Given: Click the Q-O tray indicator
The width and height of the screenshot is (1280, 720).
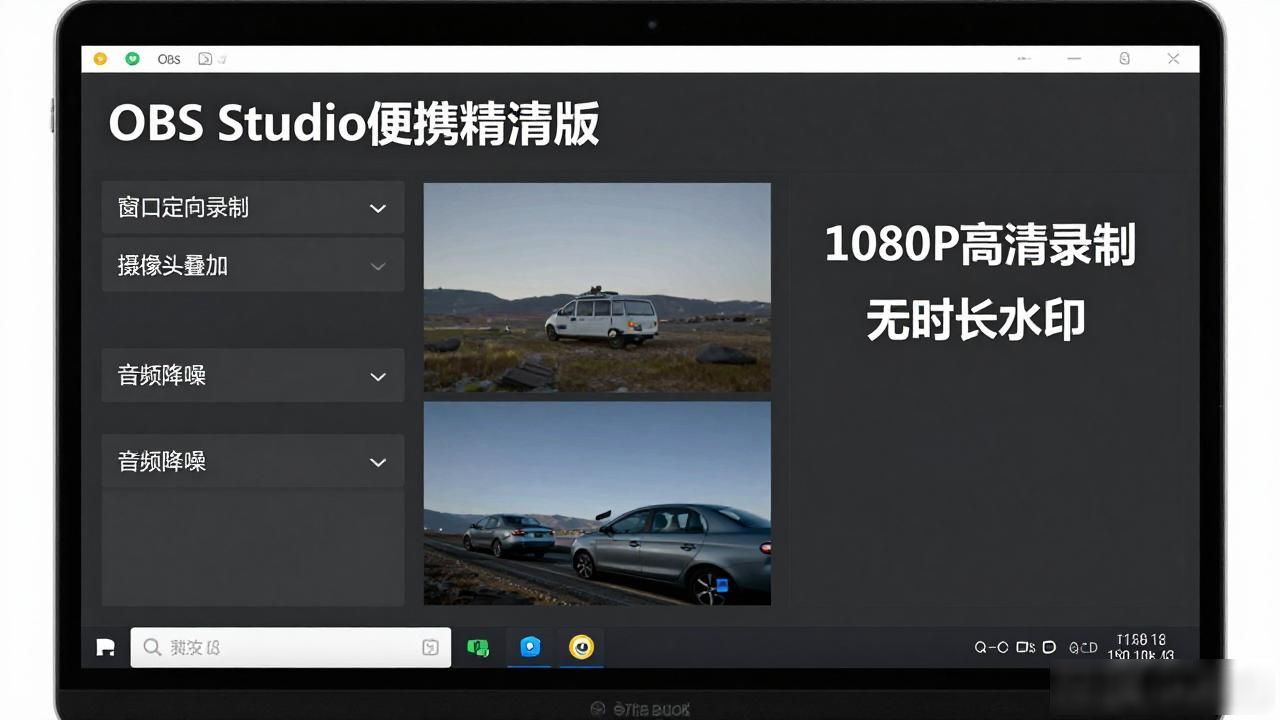Looking at the screenshot, I should 991,647.
